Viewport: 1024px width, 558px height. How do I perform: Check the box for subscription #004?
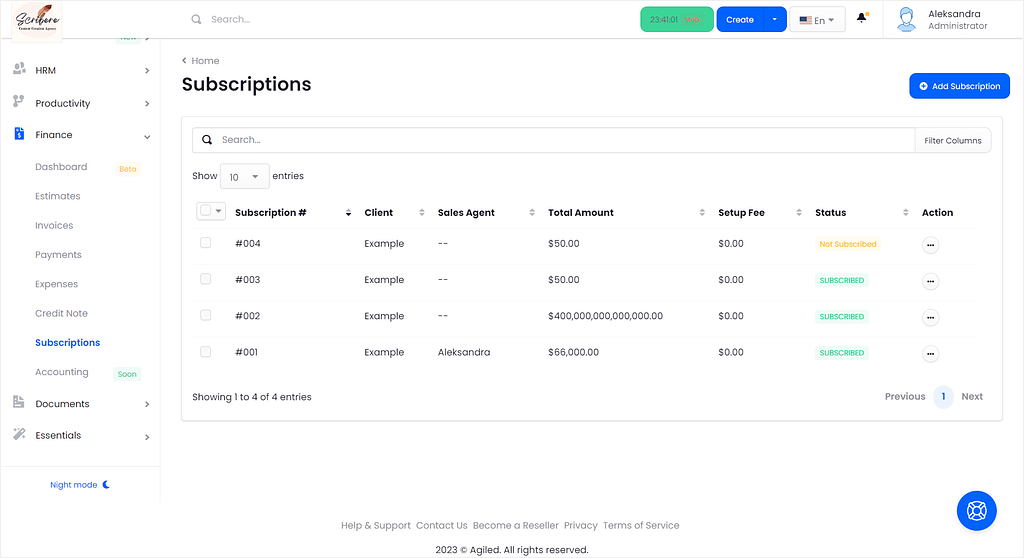206,242
